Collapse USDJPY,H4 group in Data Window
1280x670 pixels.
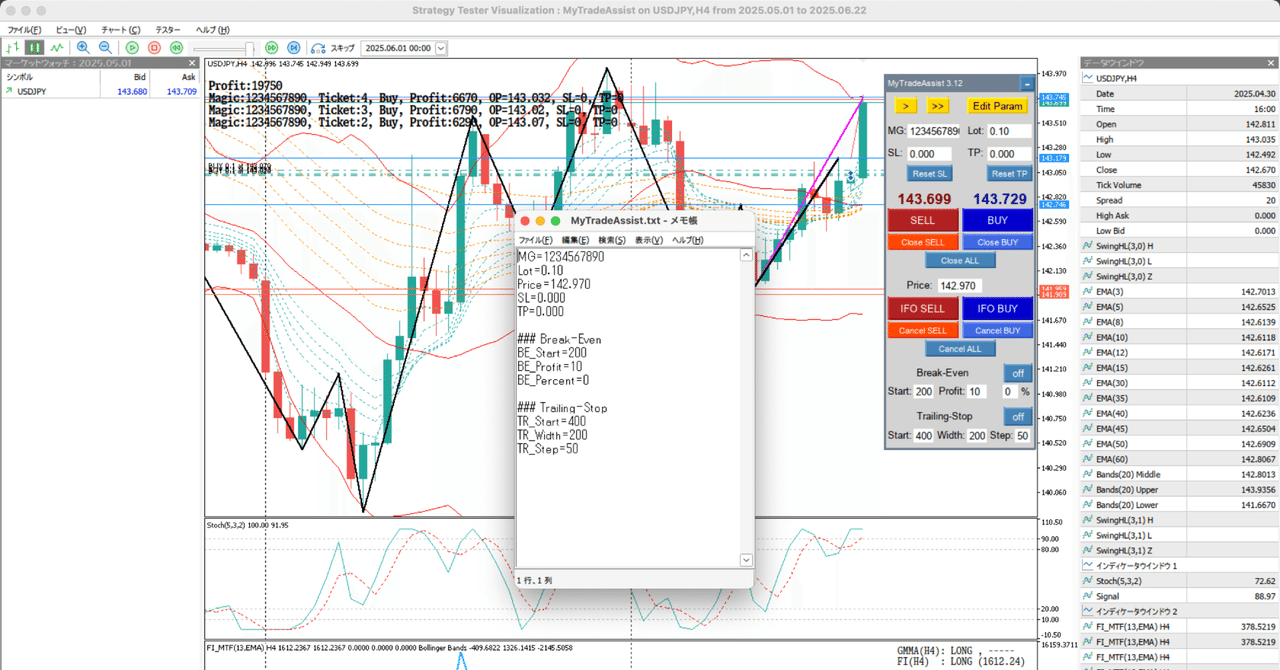point(1088,77)
